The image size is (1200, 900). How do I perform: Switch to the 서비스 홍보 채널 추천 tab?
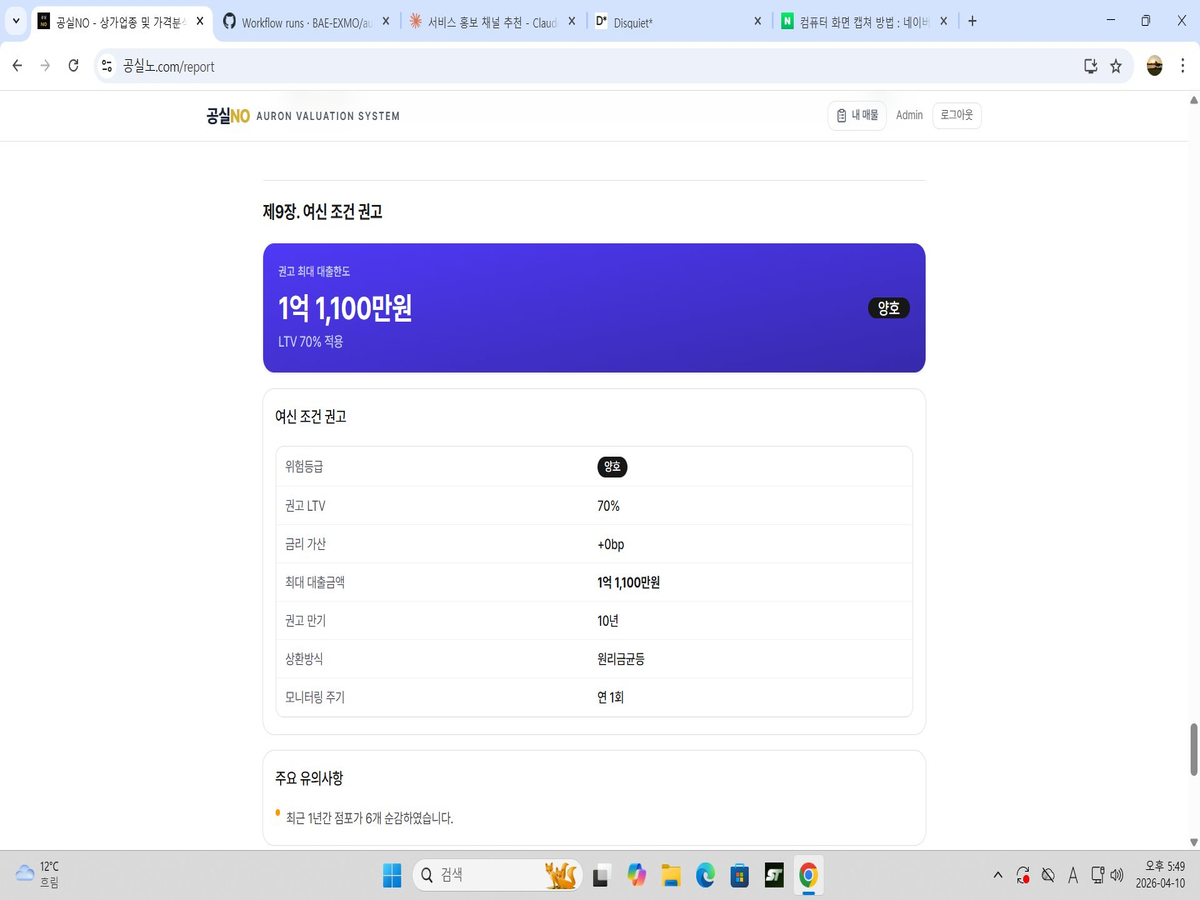[x=492, y=21]
